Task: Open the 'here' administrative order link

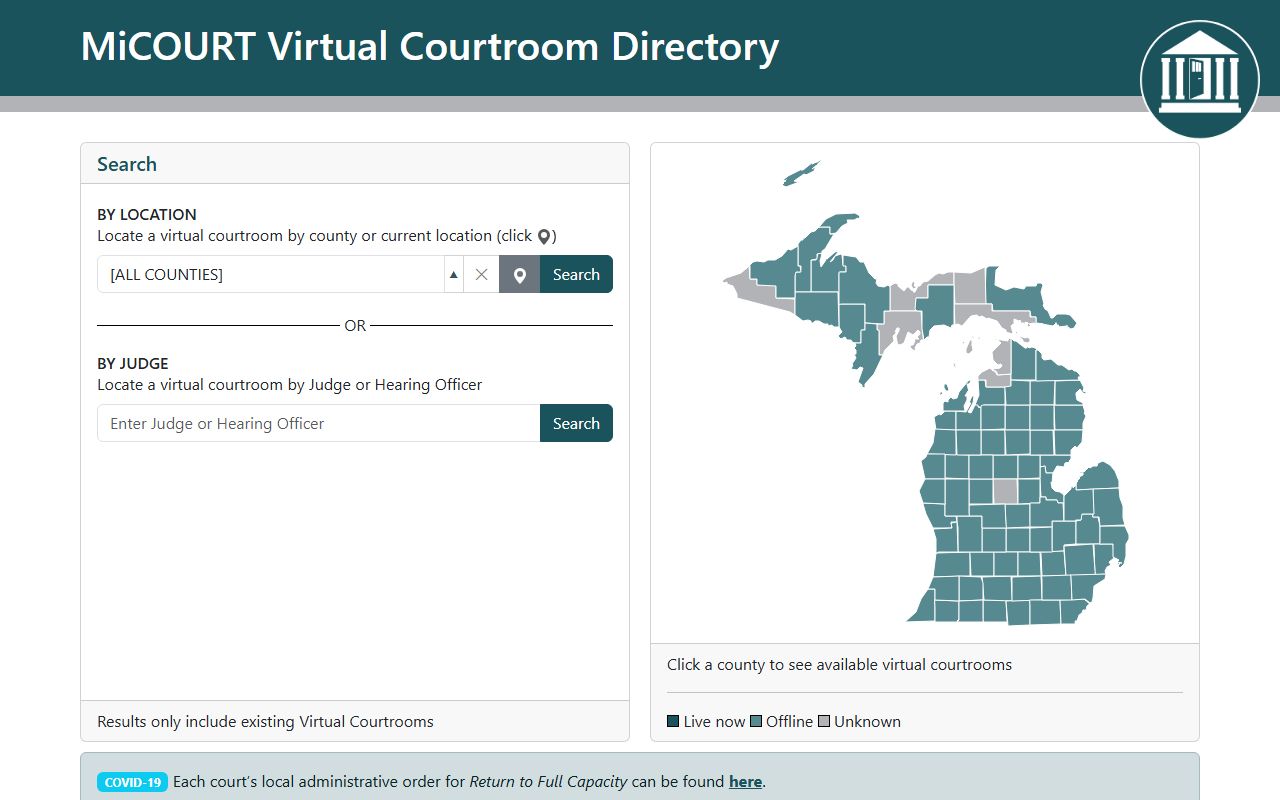Action: pos(745,781)
